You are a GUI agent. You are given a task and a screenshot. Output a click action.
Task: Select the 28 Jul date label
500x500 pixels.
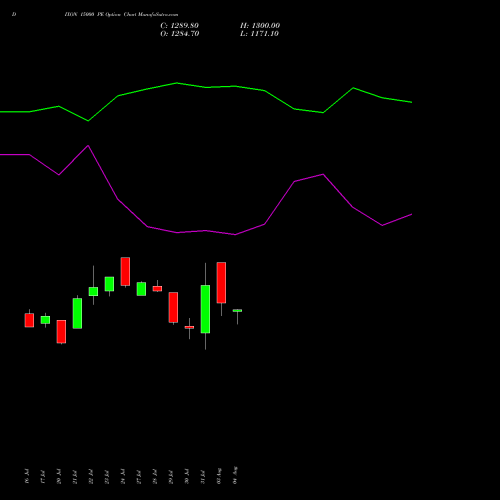click(x=155, y=476)
